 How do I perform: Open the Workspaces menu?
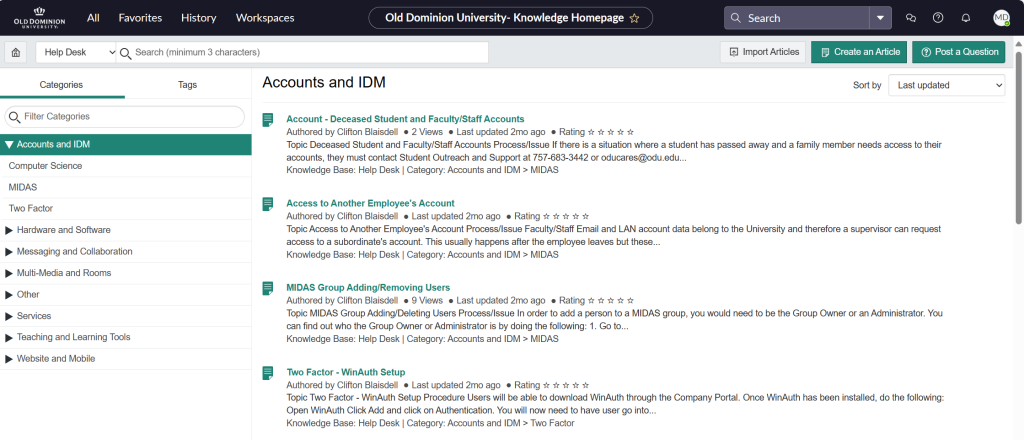pos(265,18)
